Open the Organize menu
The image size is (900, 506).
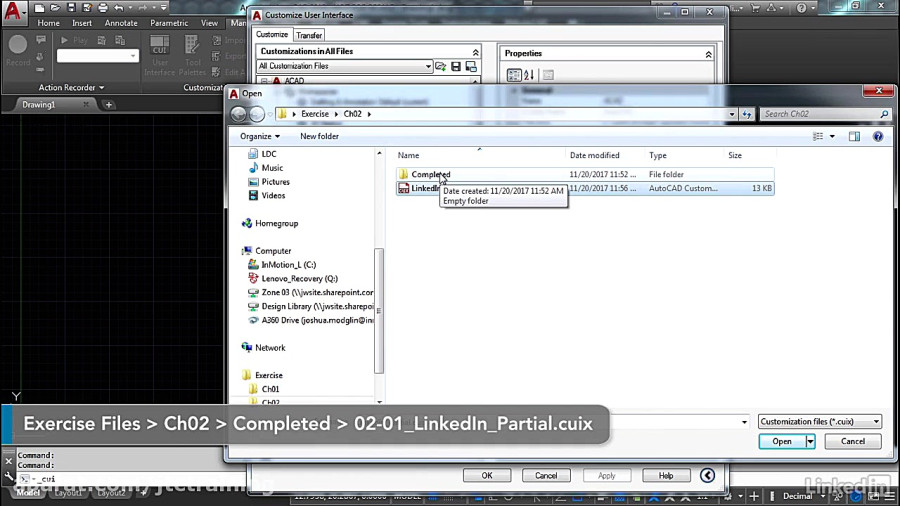(260, 136)
